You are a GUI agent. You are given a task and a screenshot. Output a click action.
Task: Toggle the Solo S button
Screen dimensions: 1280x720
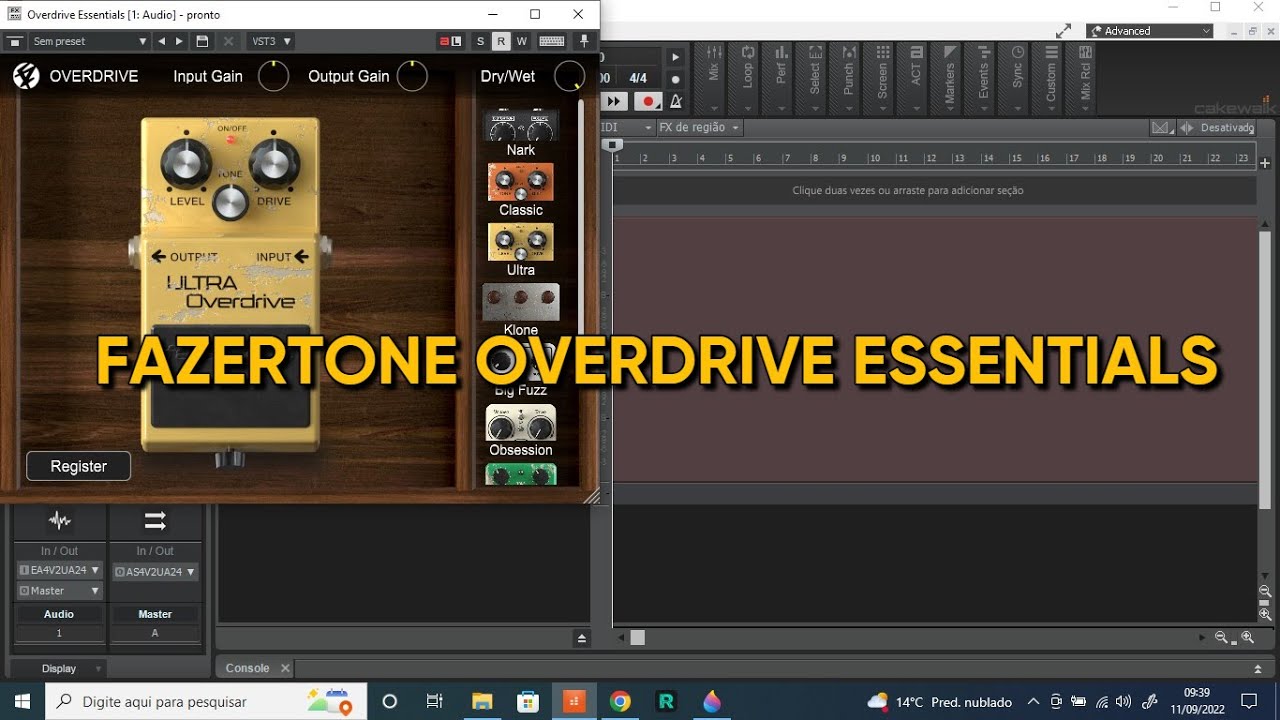click(x=480, y=41)
